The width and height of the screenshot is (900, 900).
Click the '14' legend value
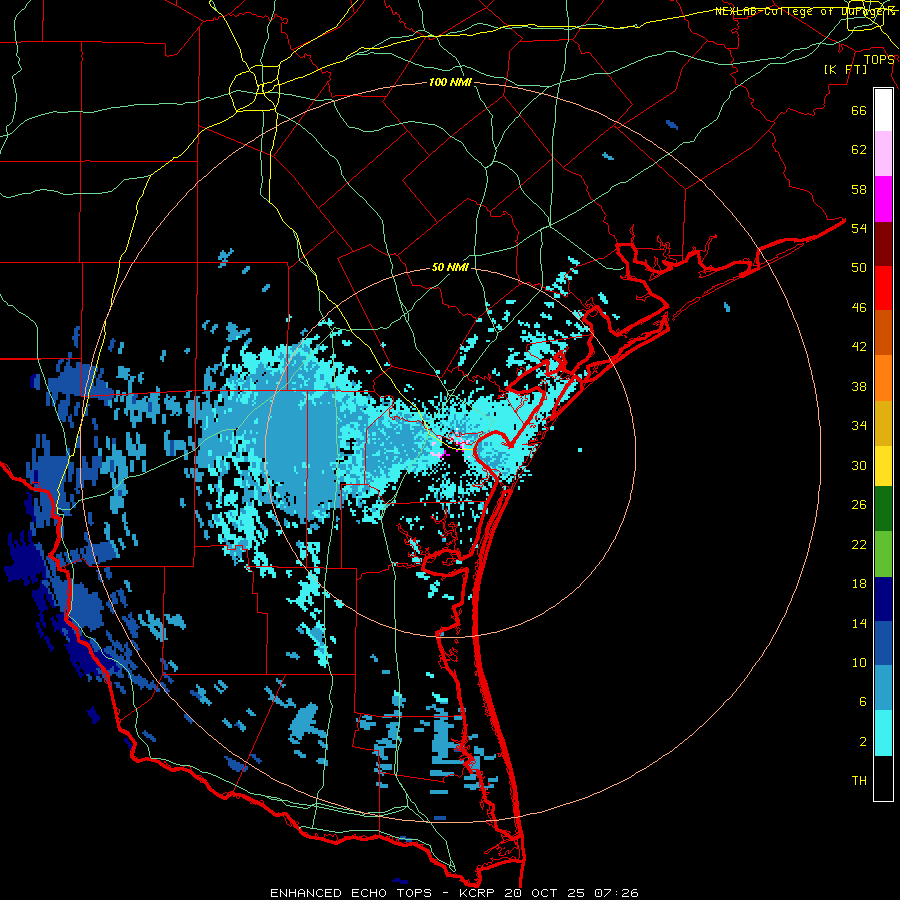coord(859,623)
